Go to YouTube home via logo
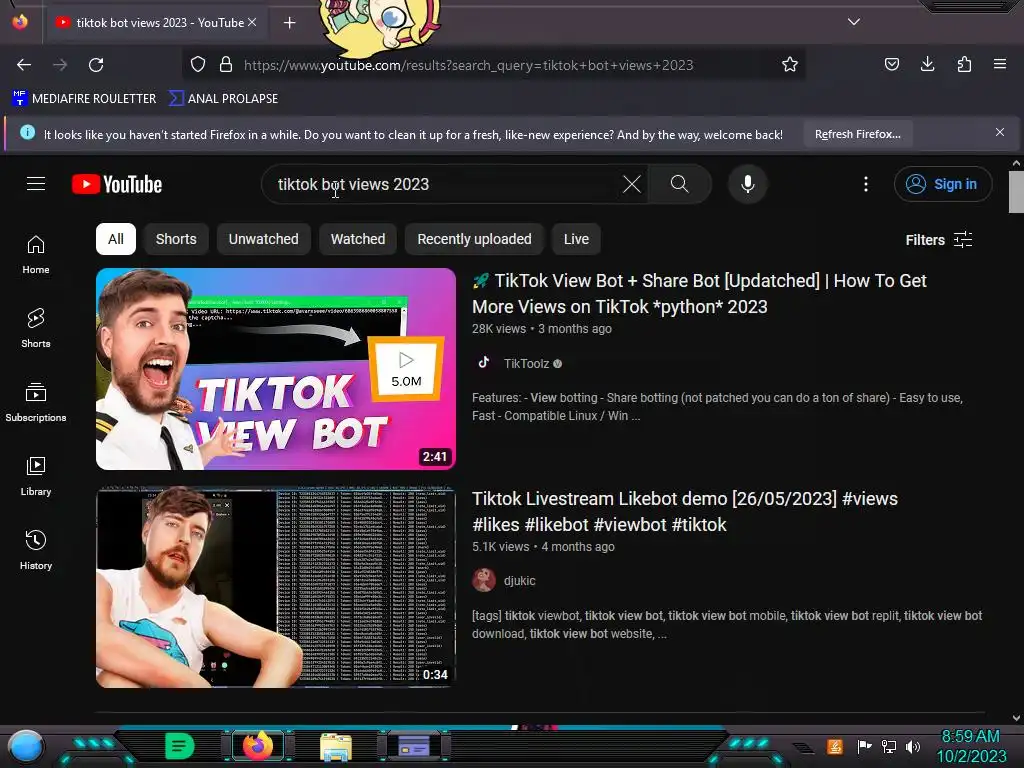 pyautogui.click(x=117, y=184)
